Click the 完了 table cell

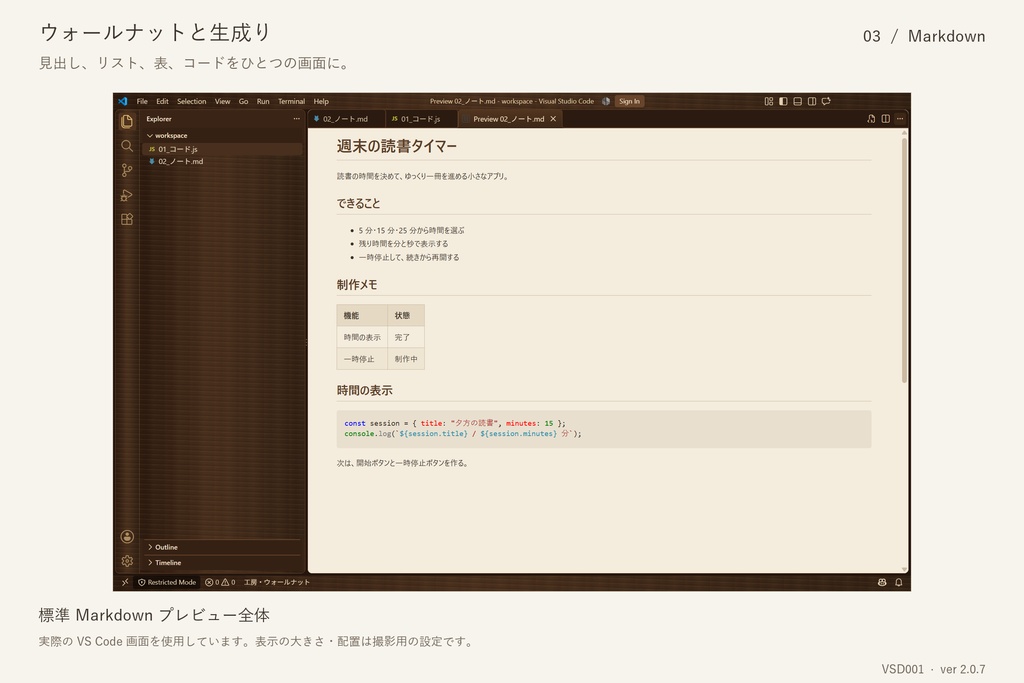406,338
